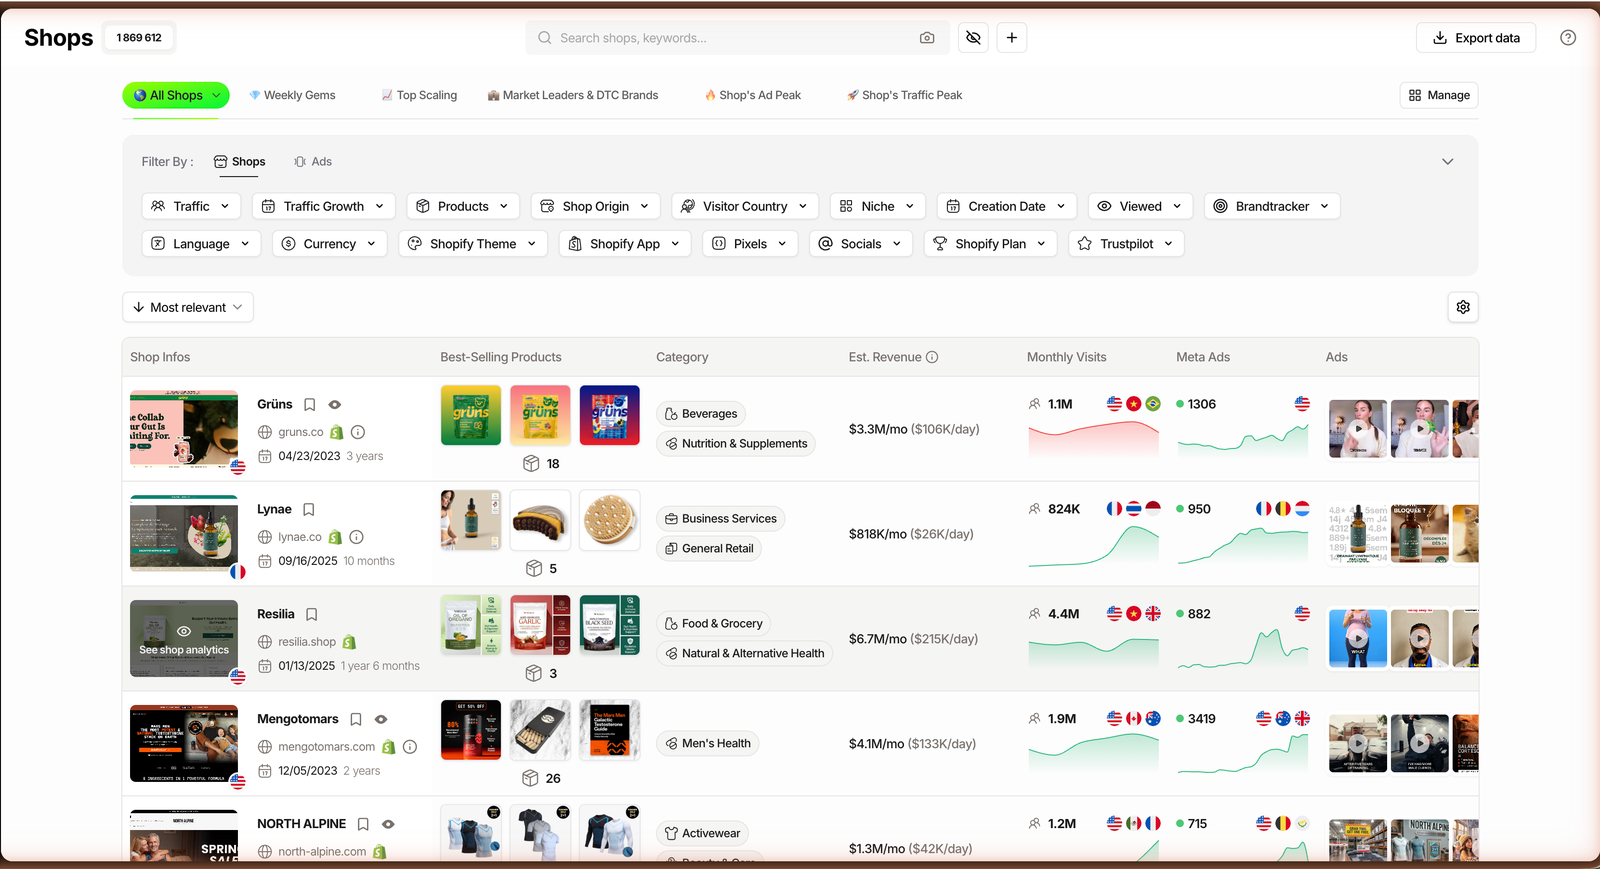The image size is (1600, 869).
Task: Switch filter mode to Shops
Action: (x=239, y=162)
